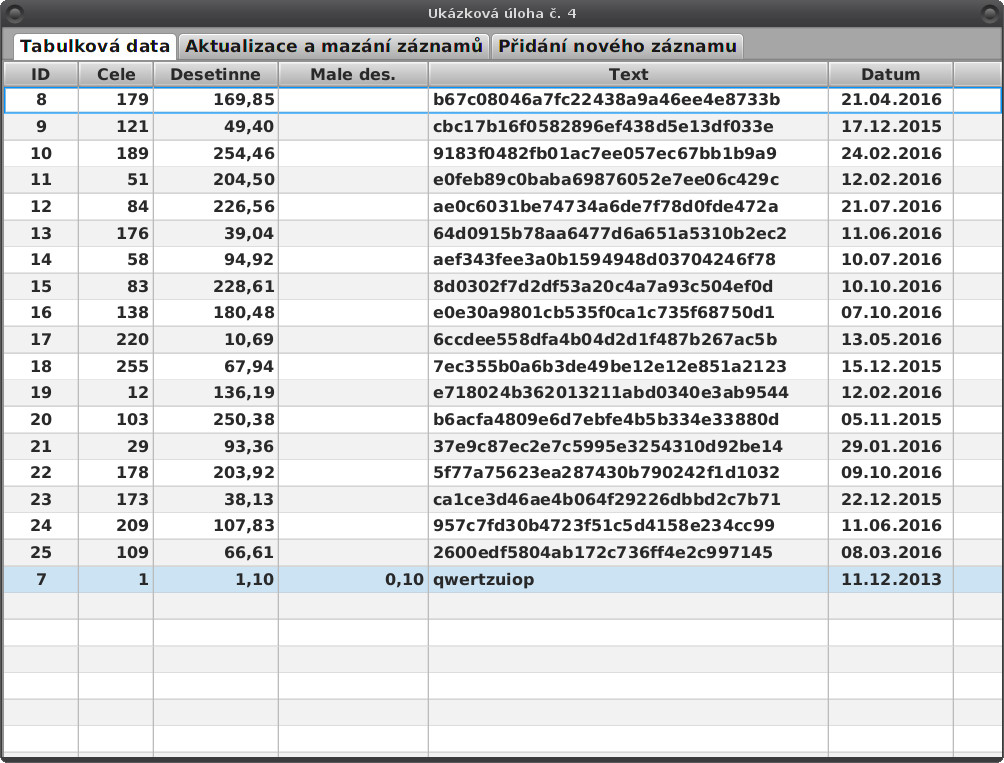Viewport: 1004px width, 763px height.
Task: Select text cell e0feb89c0baba69876052e7ee06c429c
Action: 628,180
